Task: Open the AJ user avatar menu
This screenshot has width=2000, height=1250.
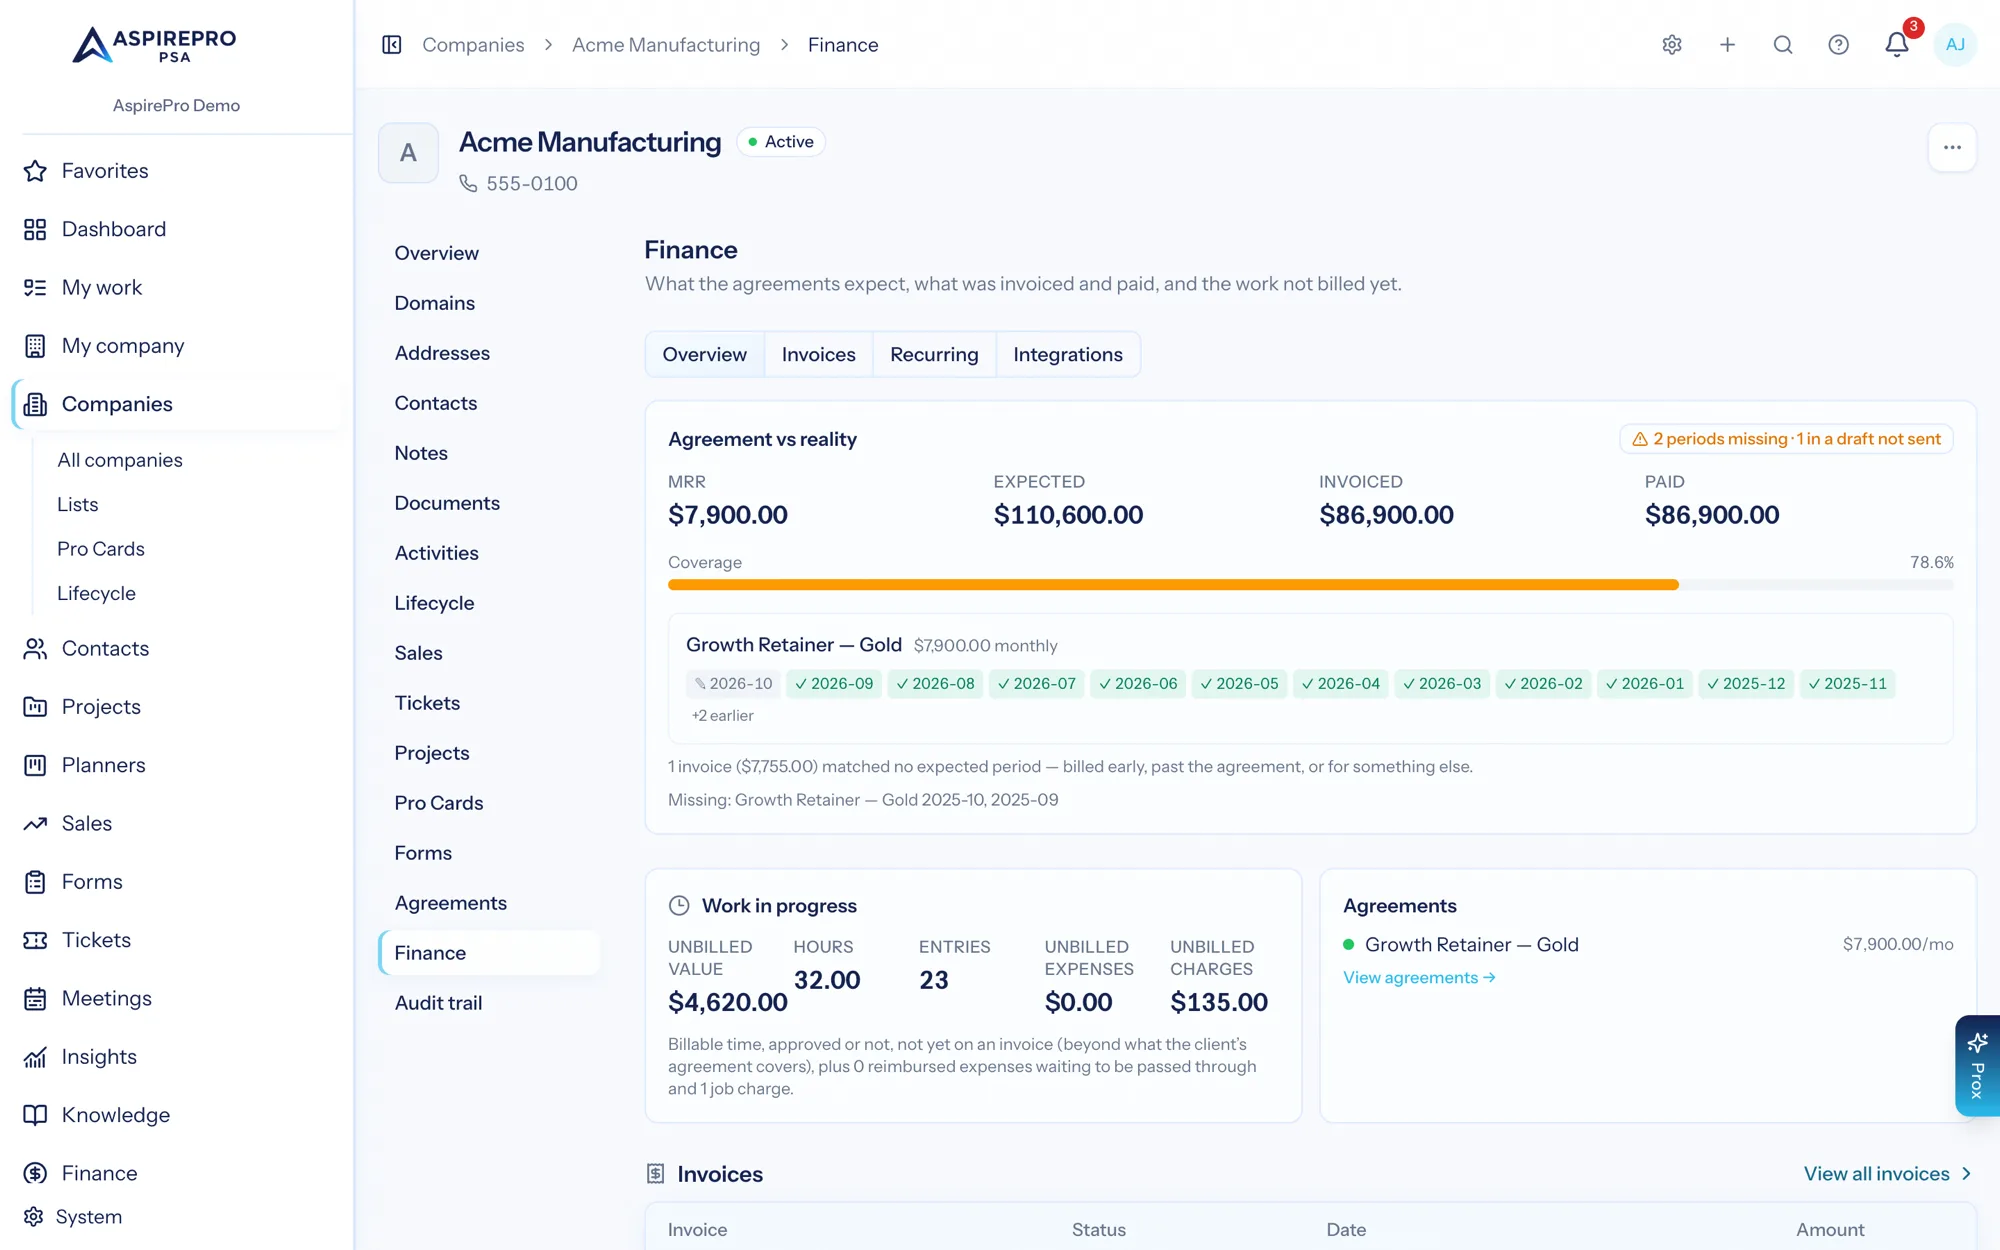Action: (1955, 45)
